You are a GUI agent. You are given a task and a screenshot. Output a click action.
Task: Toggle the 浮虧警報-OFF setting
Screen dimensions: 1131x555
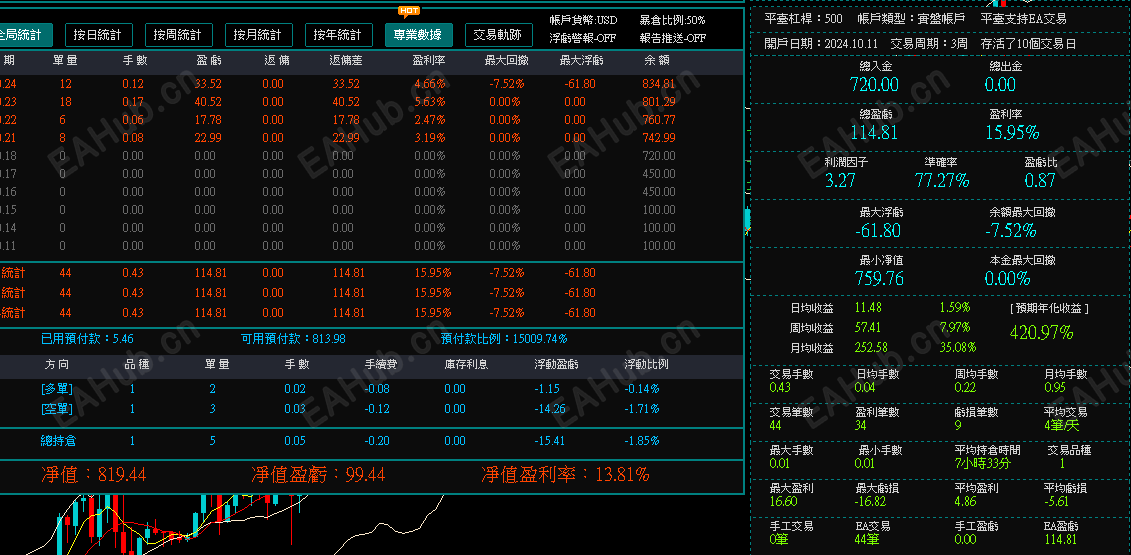coord(583,38)
